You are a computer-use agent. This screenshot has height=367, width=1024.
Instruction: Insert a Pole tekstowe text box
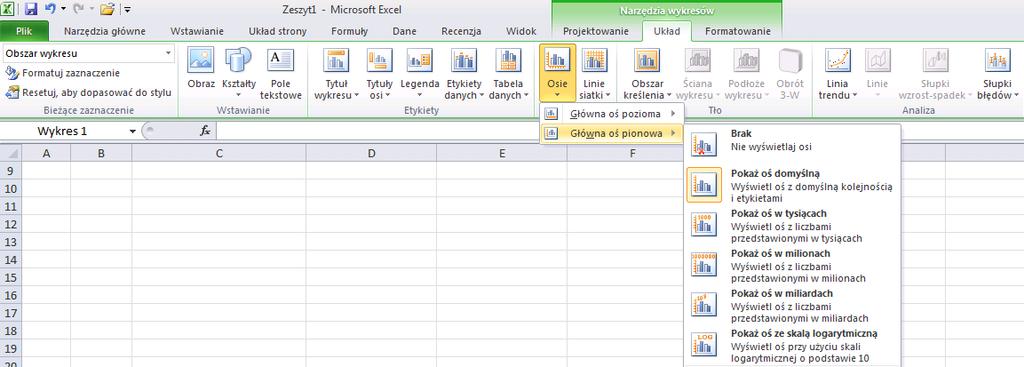(281, 72)
